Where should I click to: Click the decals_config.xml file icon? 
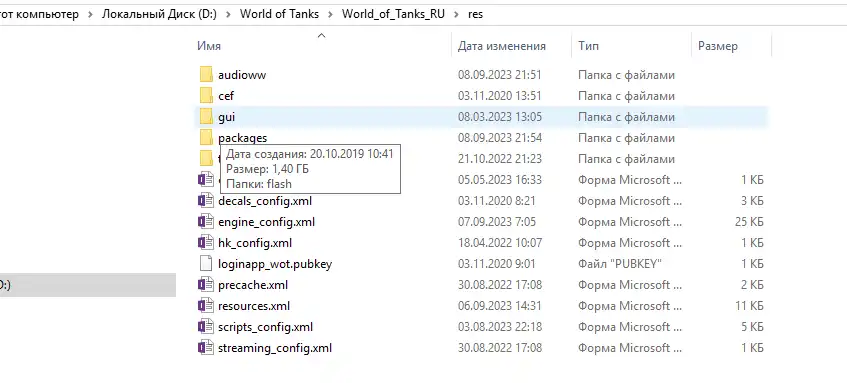[x=206, y=201]
